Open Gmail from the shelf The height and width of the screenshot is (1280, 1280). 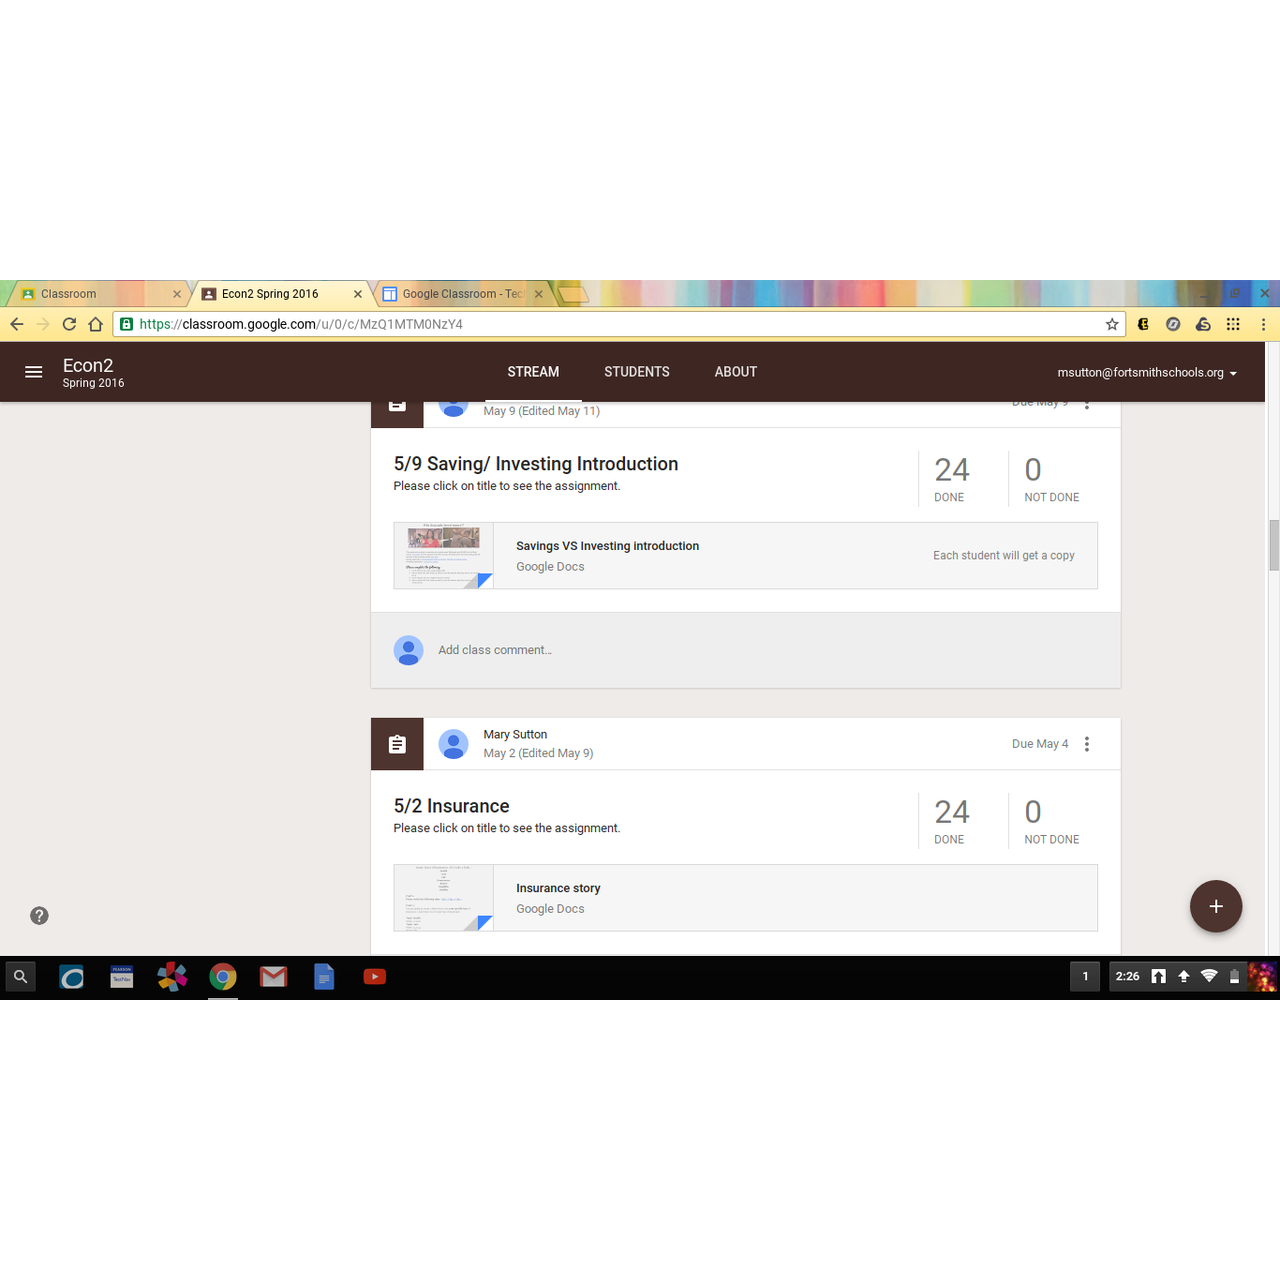[x=273, y=977]
